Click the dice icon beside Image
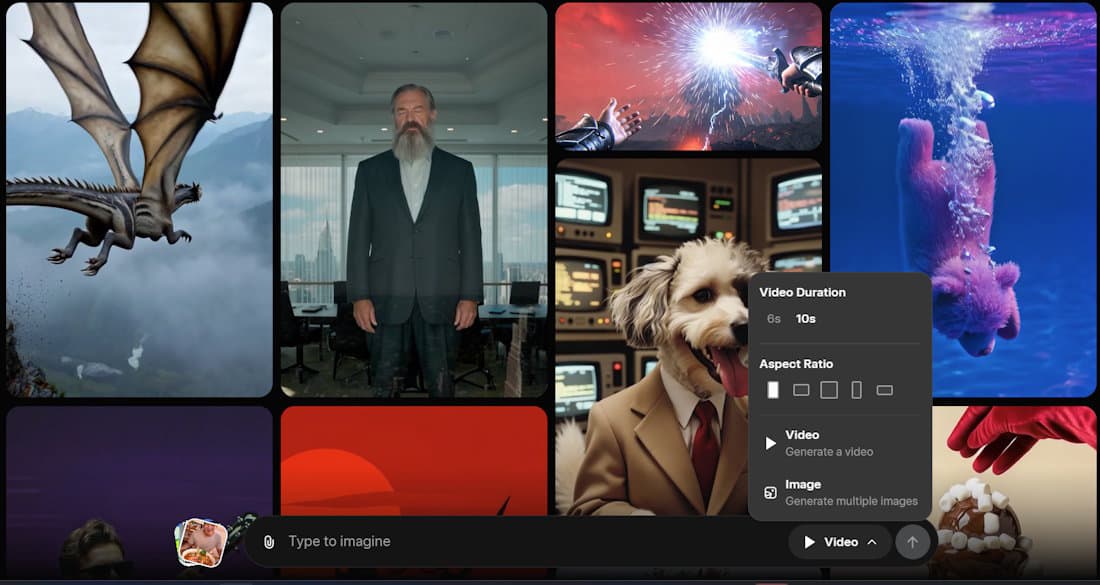1100x585 pixels. (x=770, y=492)
